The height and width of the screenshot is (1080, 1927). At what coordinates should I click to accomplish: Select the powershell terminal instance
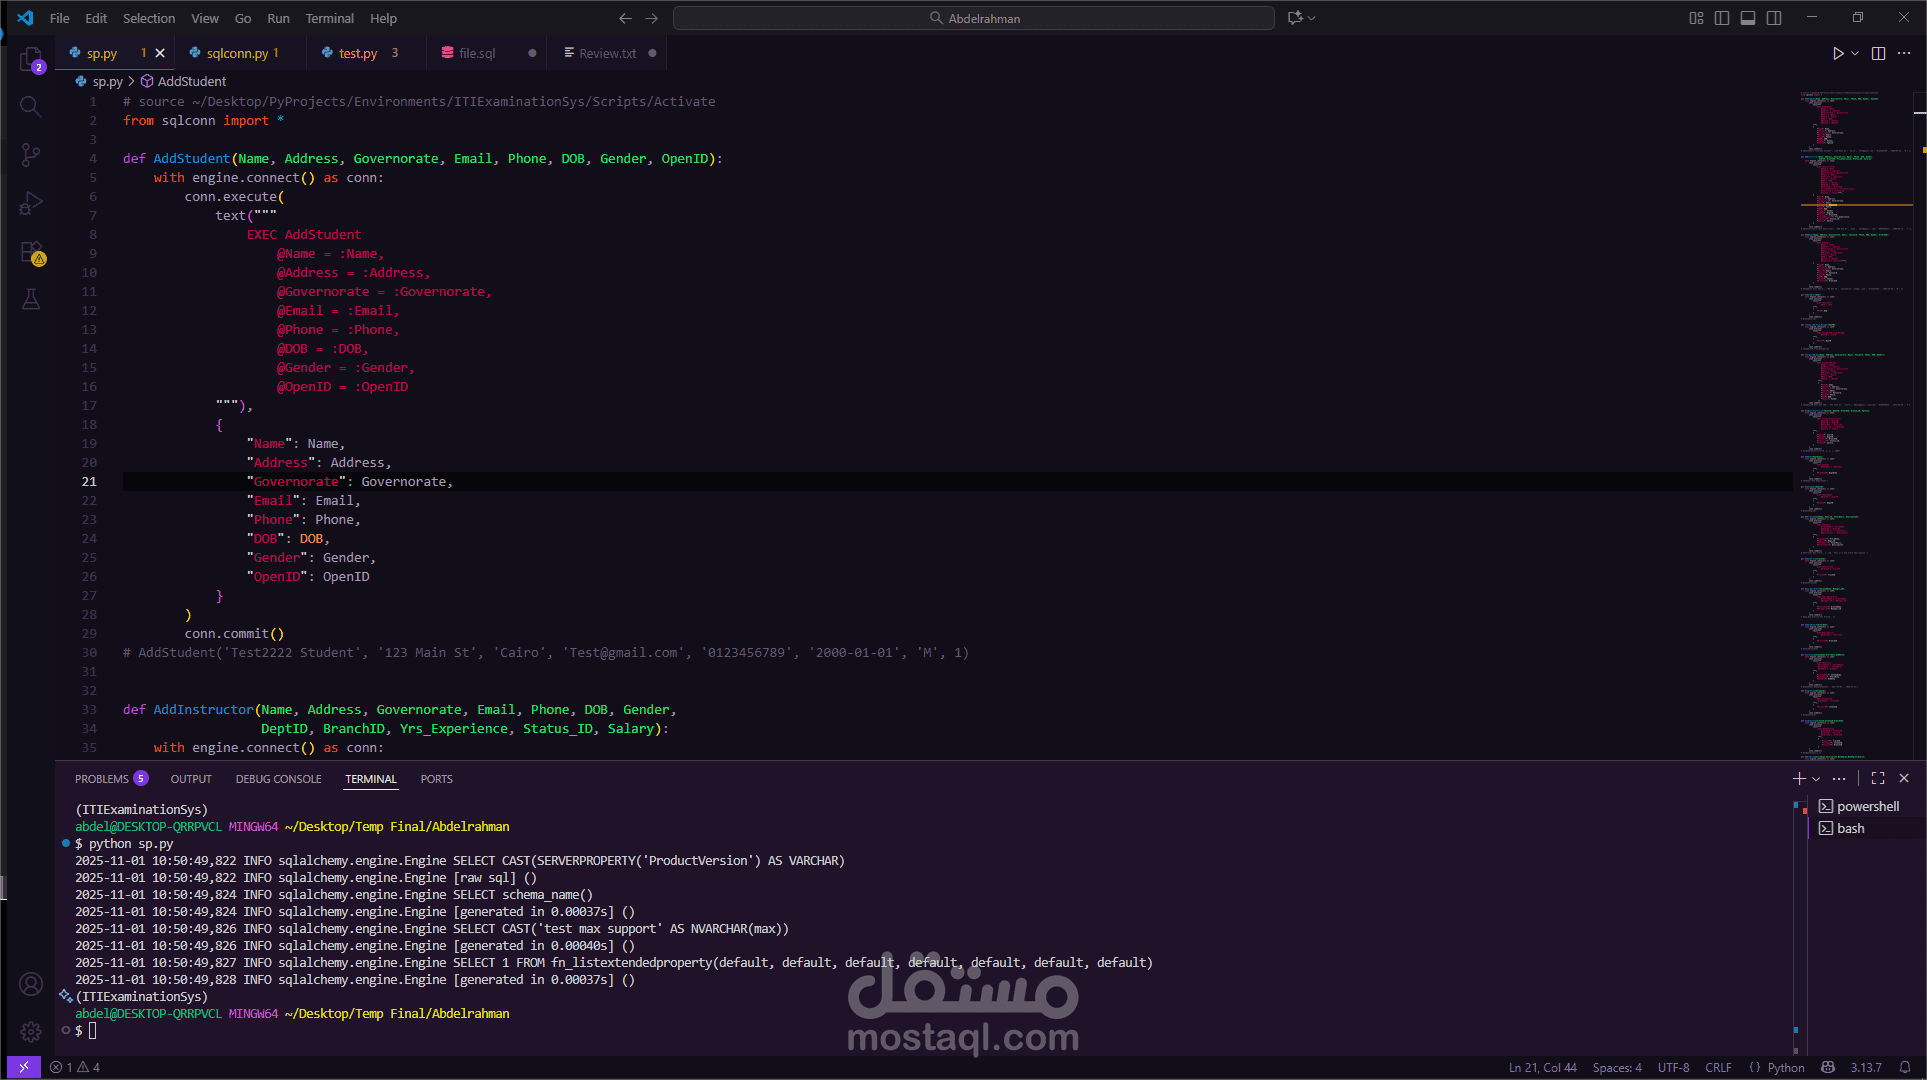coord(1867,806)
